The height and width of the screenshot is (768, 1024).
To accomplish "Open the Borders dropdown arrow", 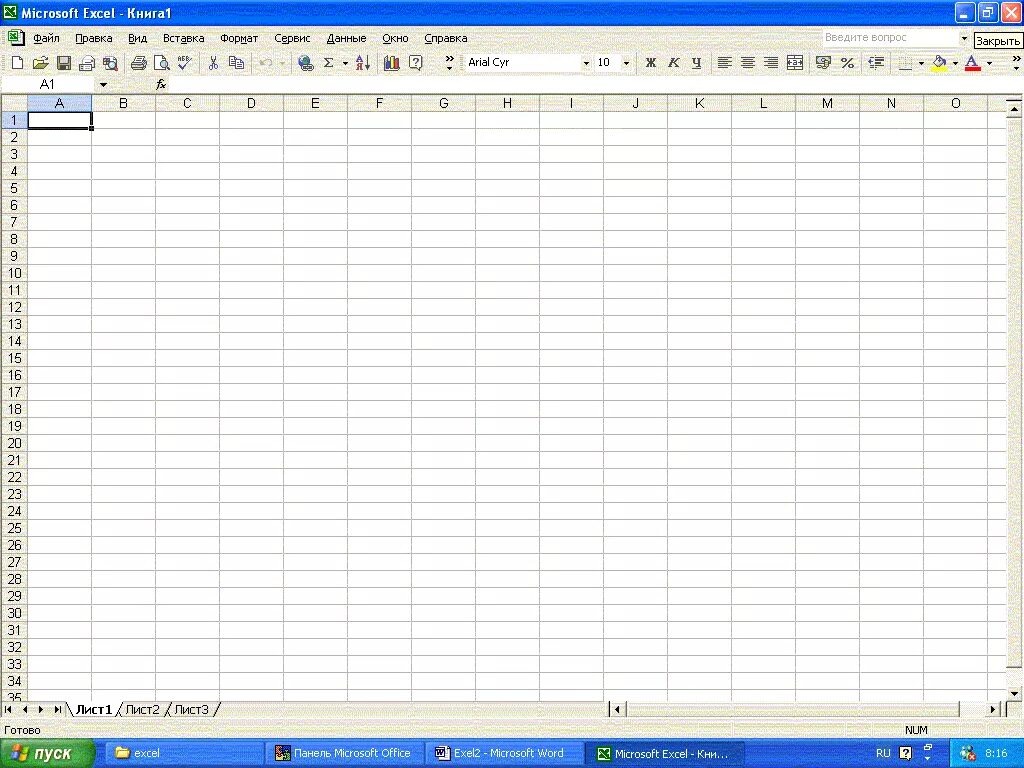I will [921, 63].
